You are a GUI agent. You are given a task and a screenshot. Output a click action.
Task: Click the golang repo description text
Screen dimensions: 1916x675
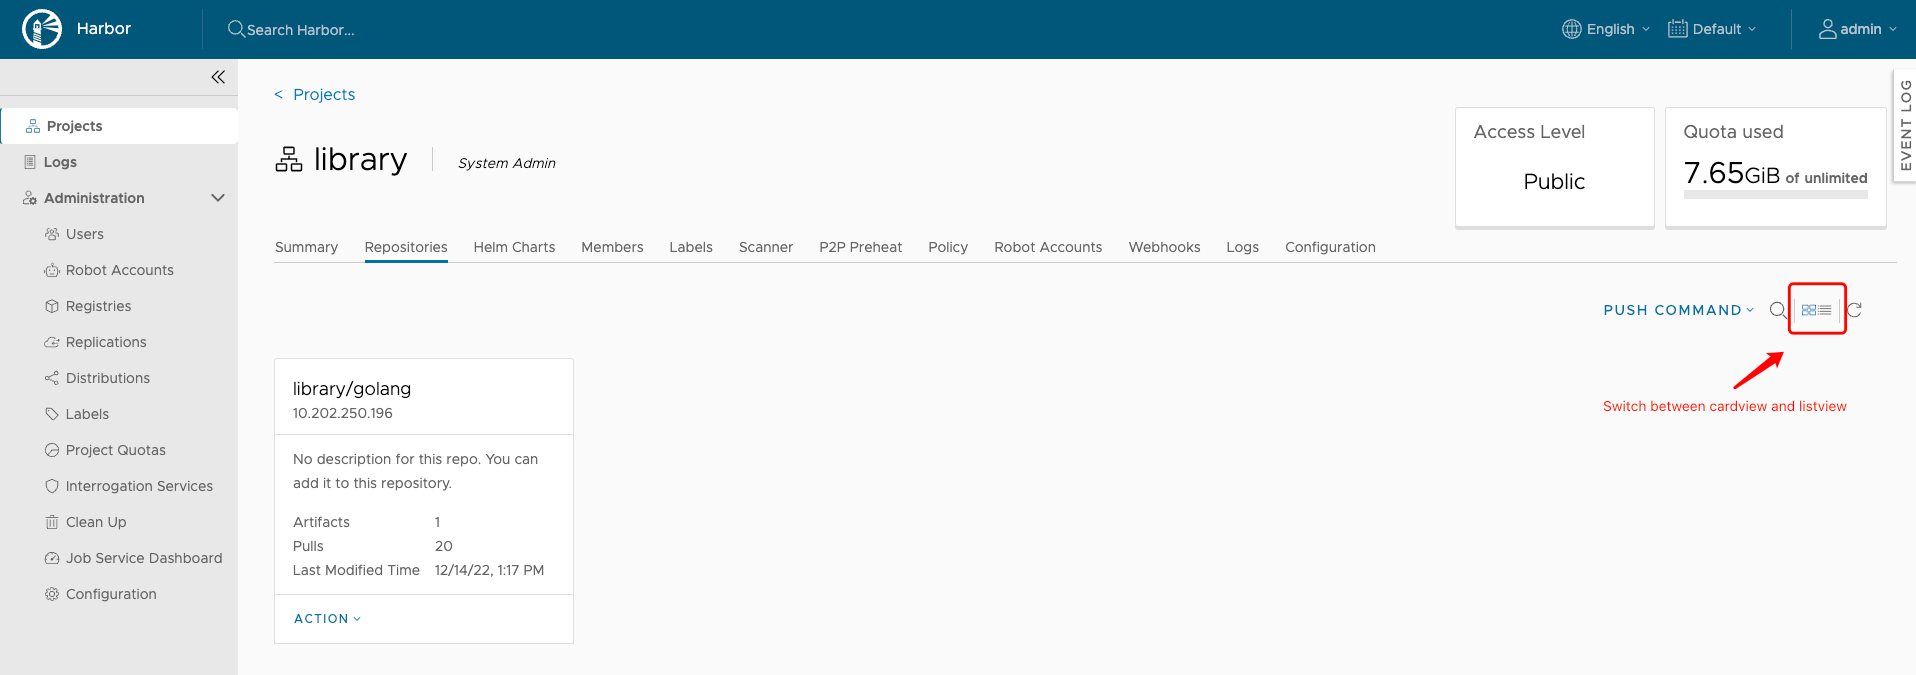(x=415, y=471)
